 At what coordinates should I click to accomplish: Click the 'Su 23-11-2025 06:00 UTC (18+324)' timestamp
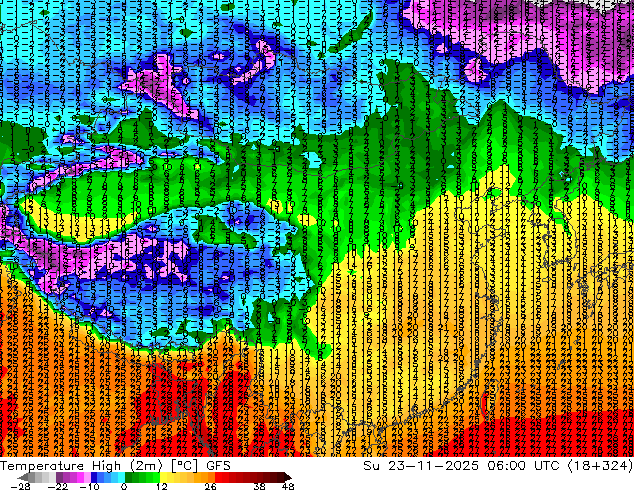498,466
